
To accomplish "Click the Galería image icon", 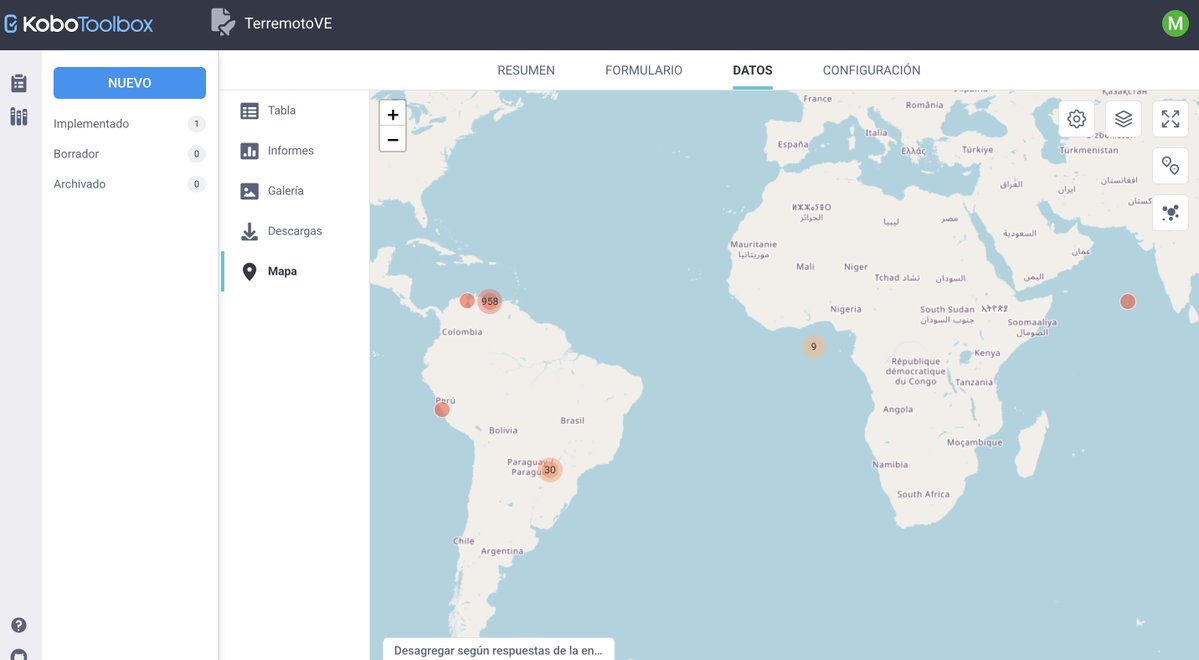I will click(x=249, y=191).
